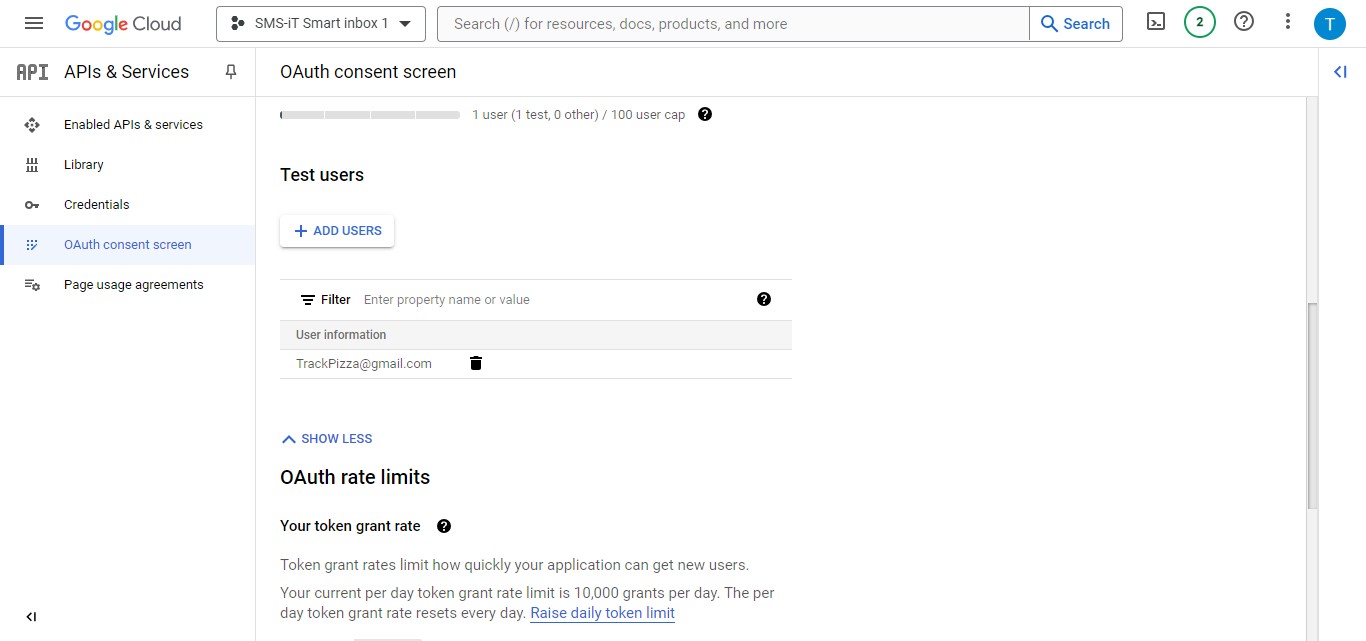Open Page usage agreements
The height and width of the screenshot is (641, 1366).
click(133, 284)
